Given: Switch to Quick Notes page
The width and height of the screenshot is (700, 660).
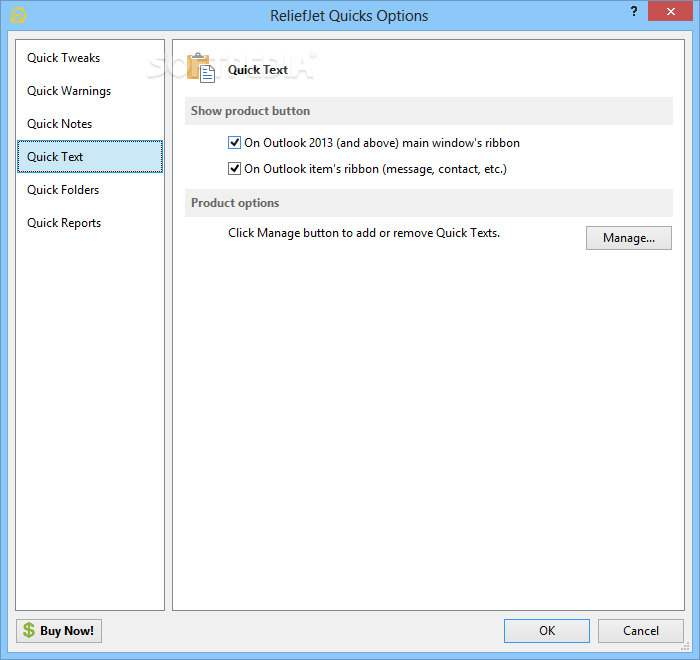Looking at the screenshot, I should [90, 124].
